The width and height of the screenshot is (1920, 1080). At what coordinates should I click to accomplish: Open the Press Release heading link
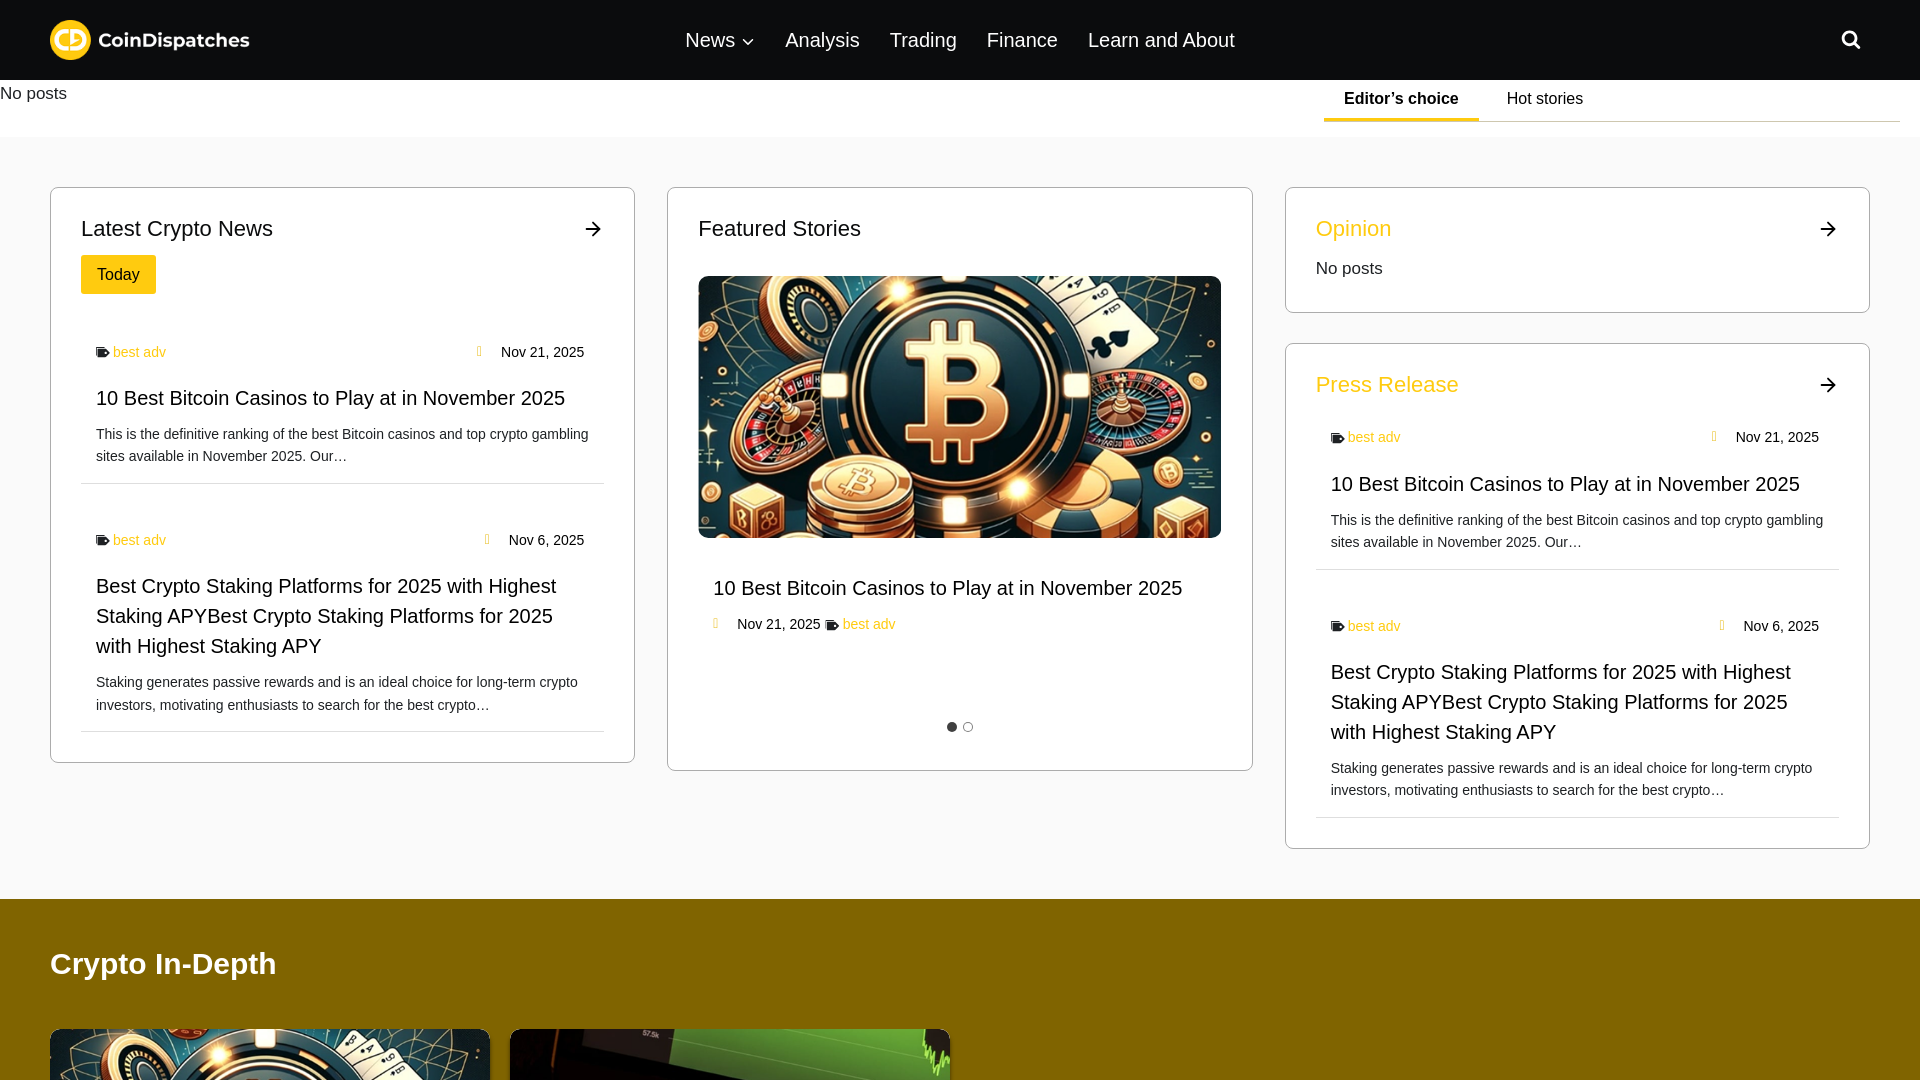1387,385
